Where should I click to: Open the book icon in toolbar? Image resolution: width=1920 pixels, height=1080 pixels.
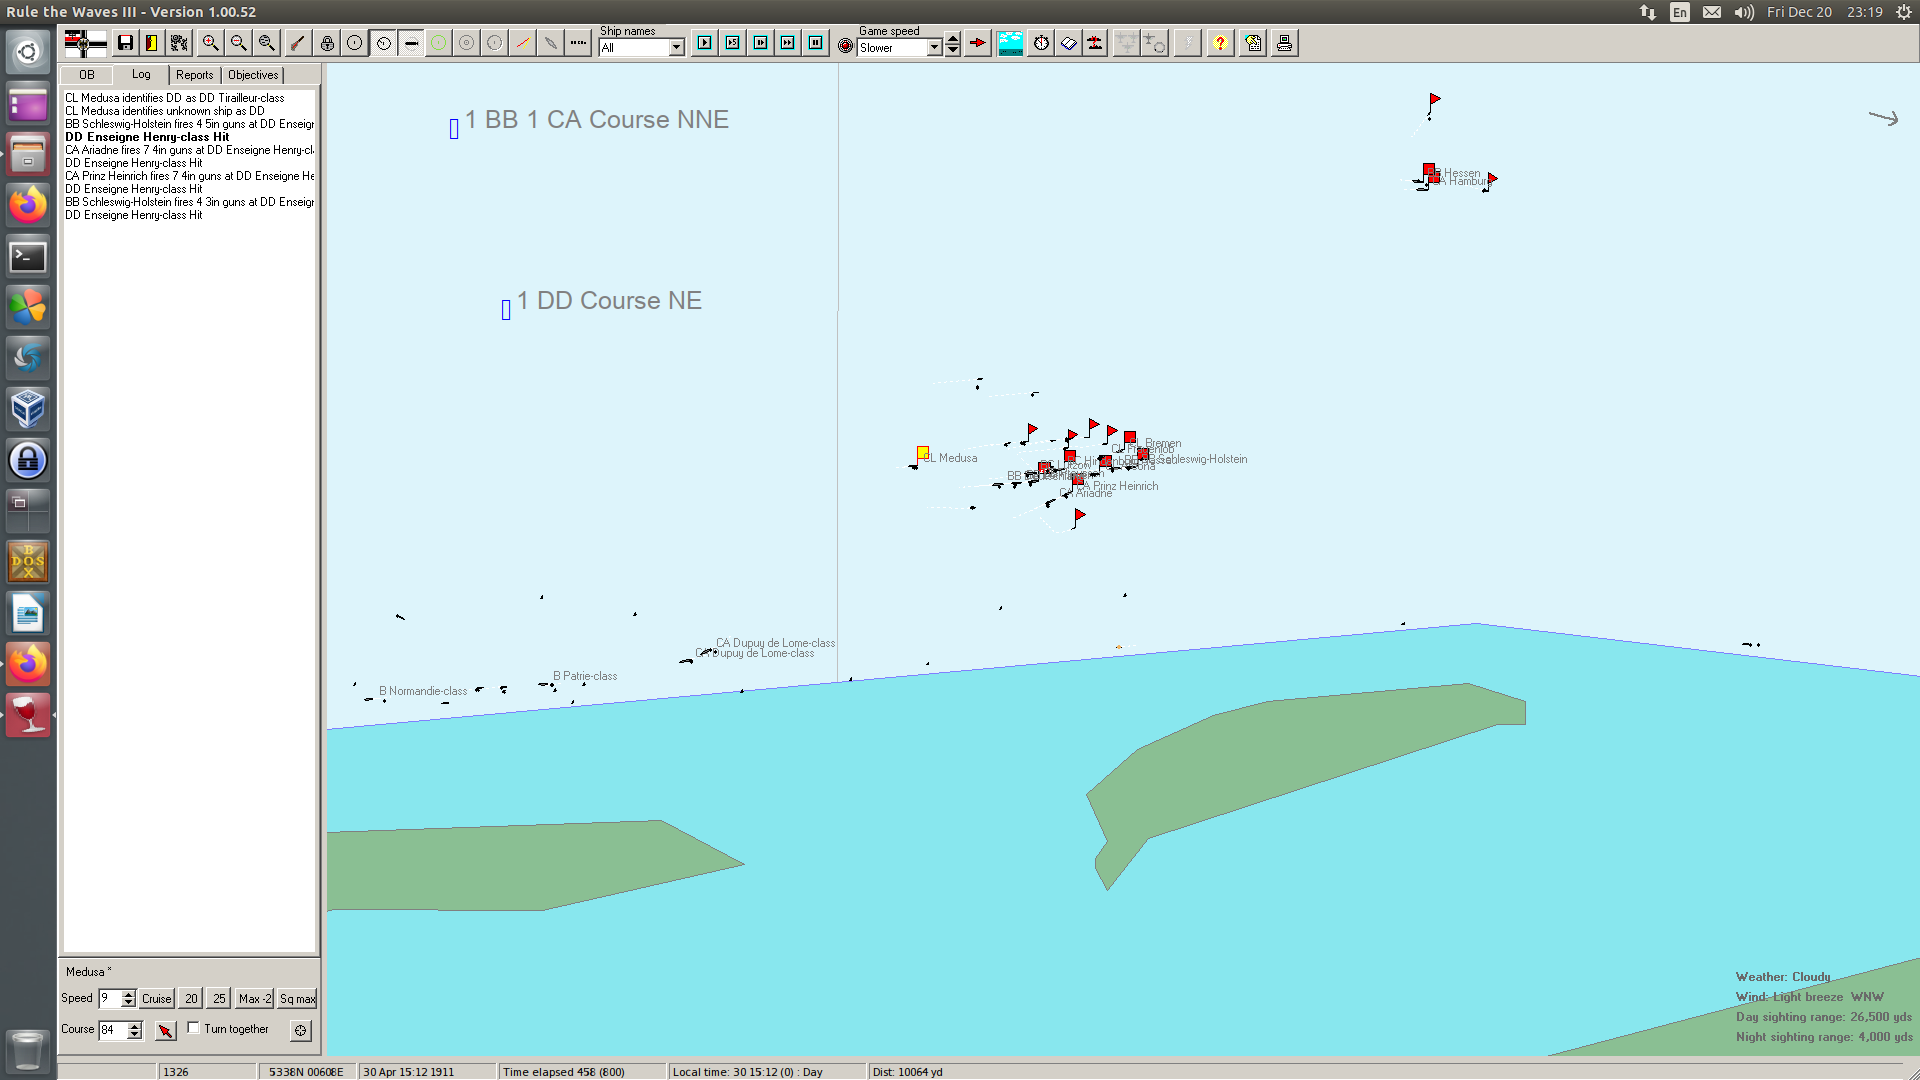[1069, 43]
